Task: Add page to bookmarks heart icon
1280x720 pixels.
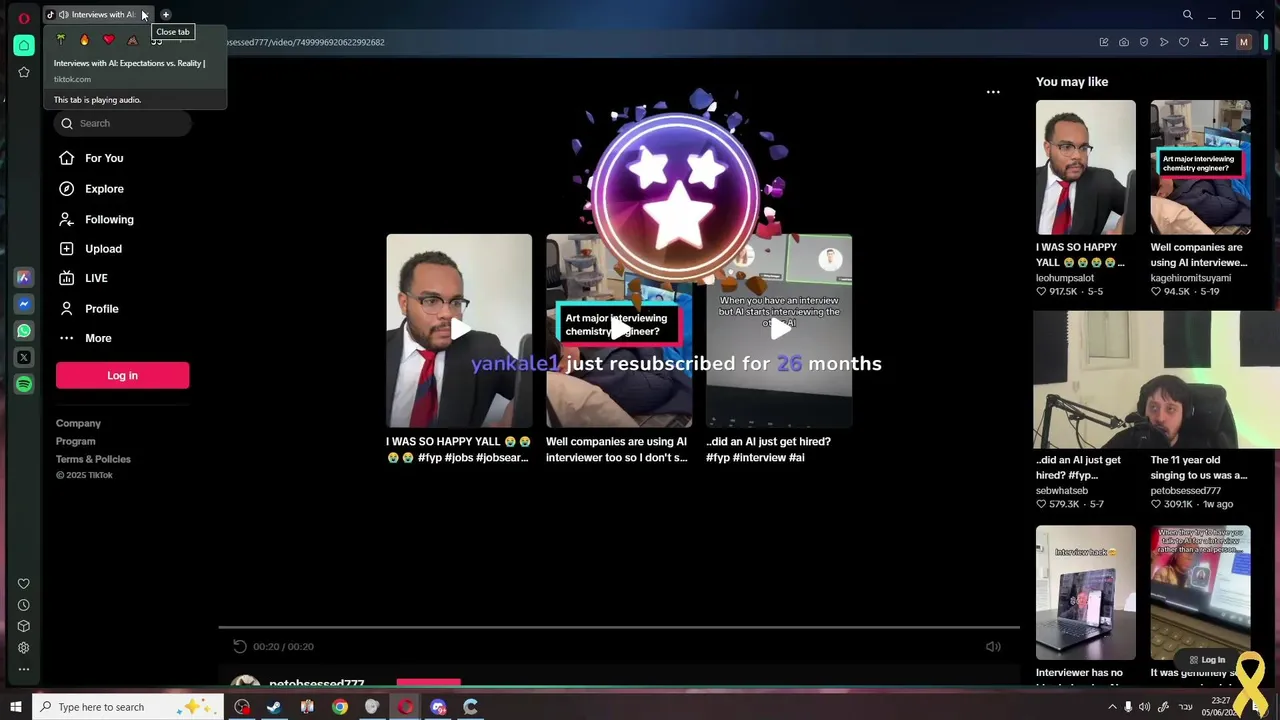Action: pyautogui.click(x=1184, y=42)
